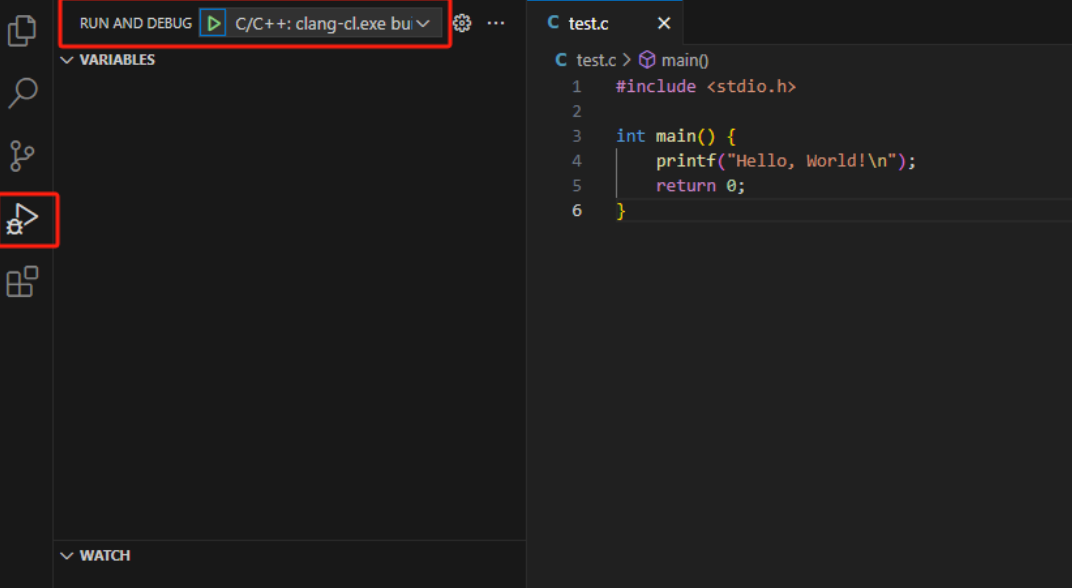The width and height of the screenshot is (1072, 588).
Task: Click line number 4 in the gutter
Action: (577, 161)
